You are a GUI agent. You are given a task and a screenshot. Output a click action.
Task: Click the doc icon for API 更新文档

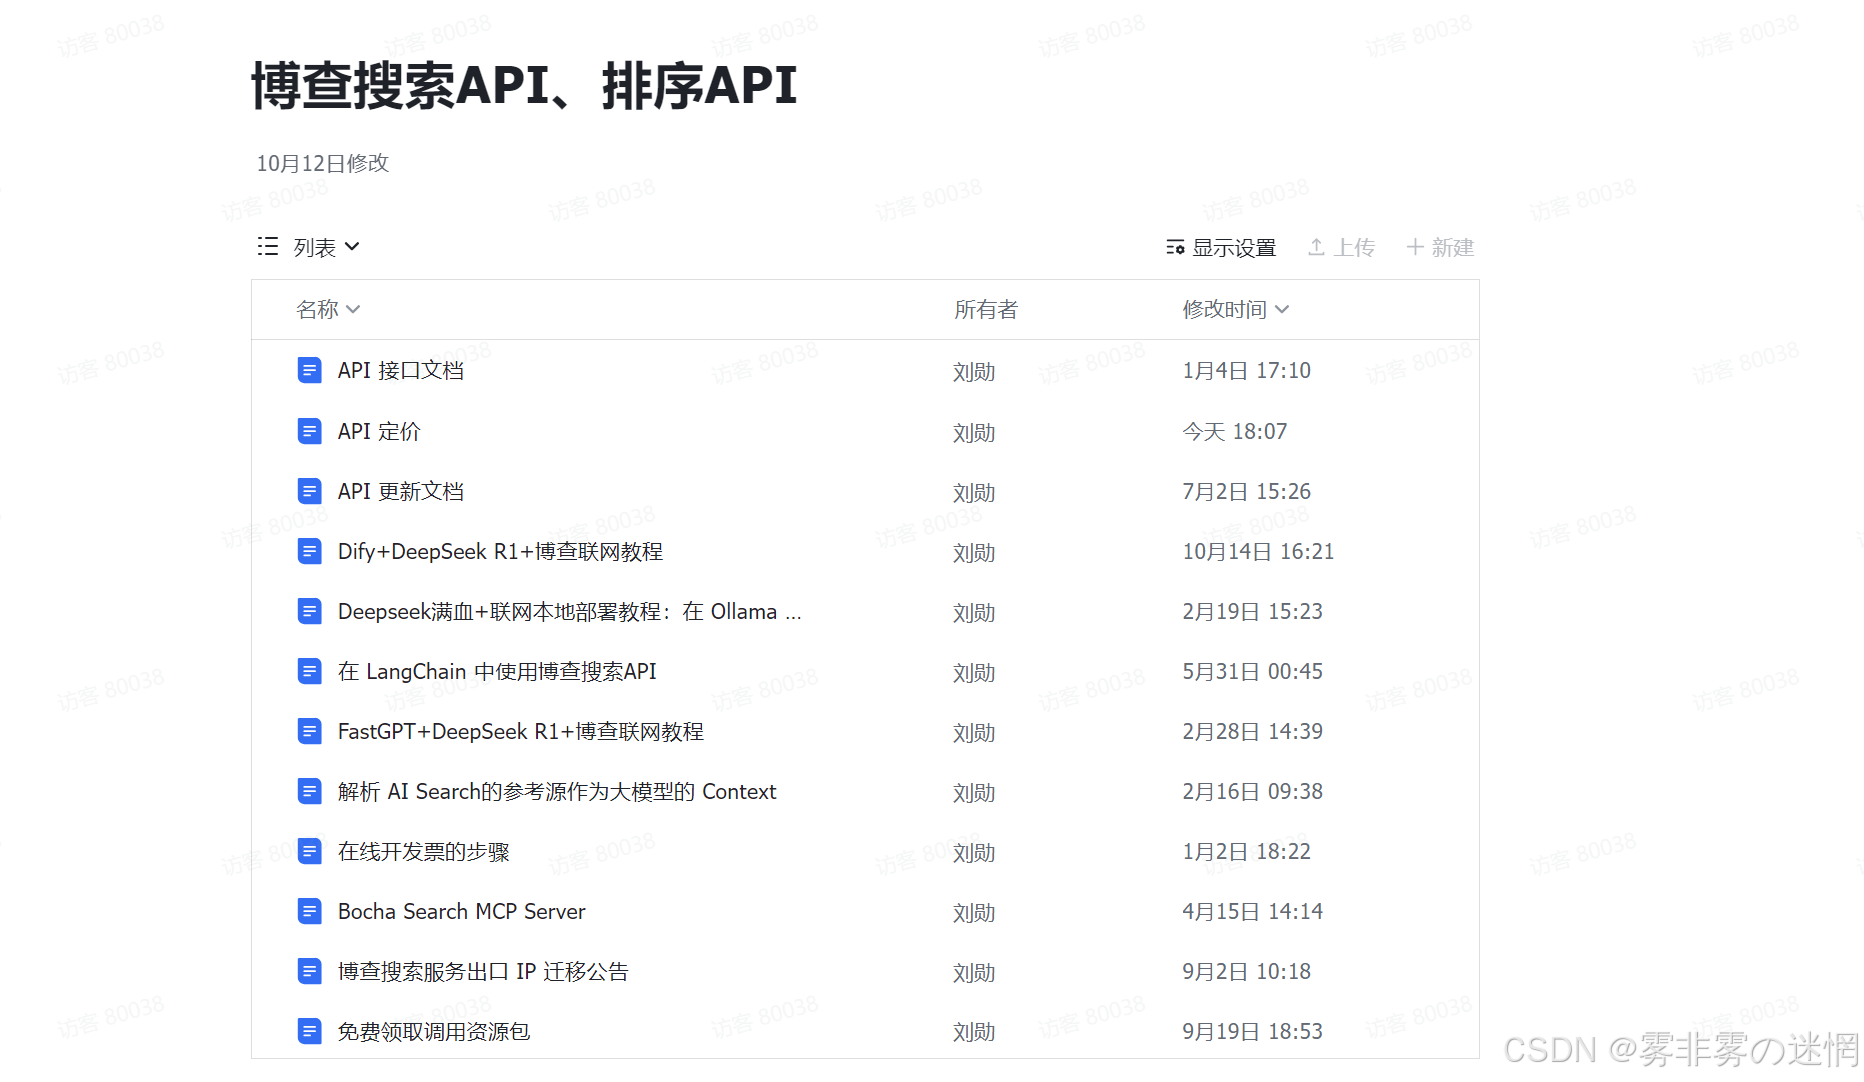pos(310,491)
